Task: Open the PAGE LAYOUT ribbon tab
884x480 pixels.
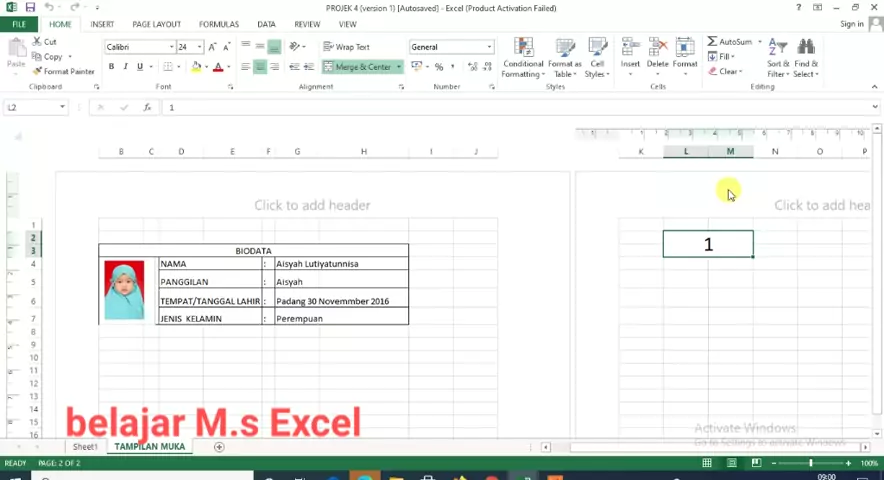Action: [156, 24]
